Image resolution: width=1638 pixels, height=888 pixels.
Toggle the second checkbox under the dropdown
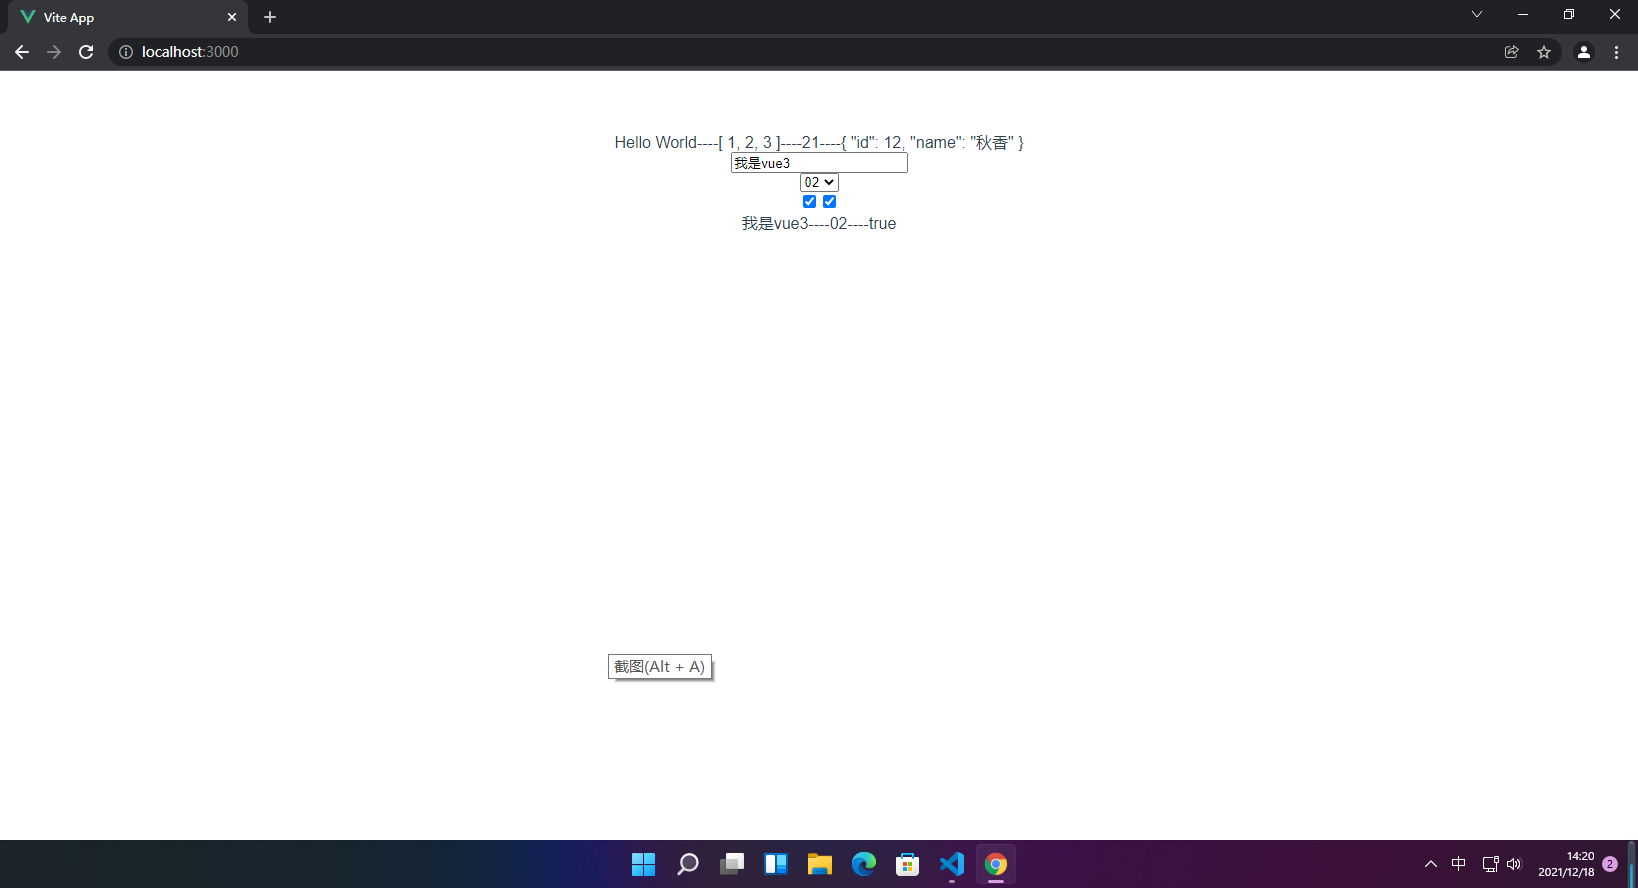(x=829, y=201)
